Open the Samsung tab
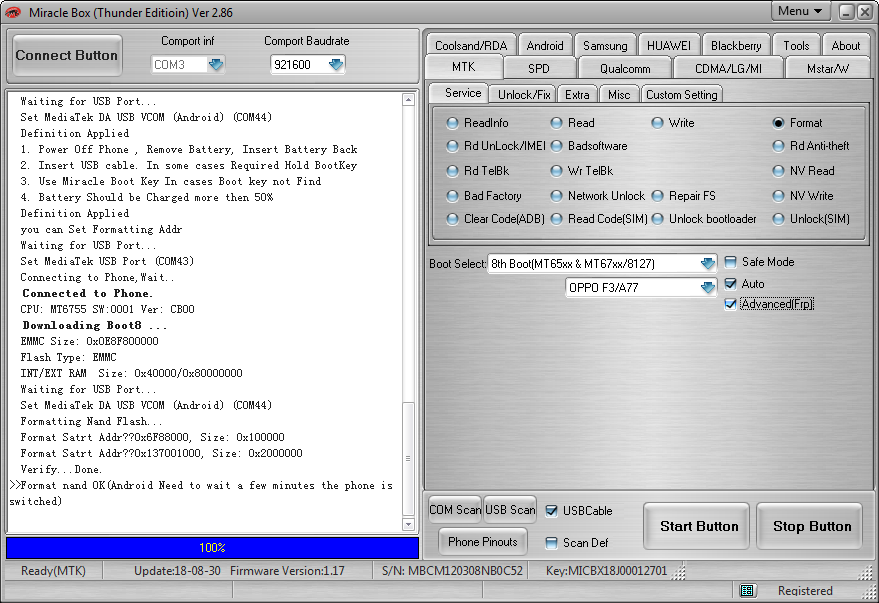 coord(605,45)
